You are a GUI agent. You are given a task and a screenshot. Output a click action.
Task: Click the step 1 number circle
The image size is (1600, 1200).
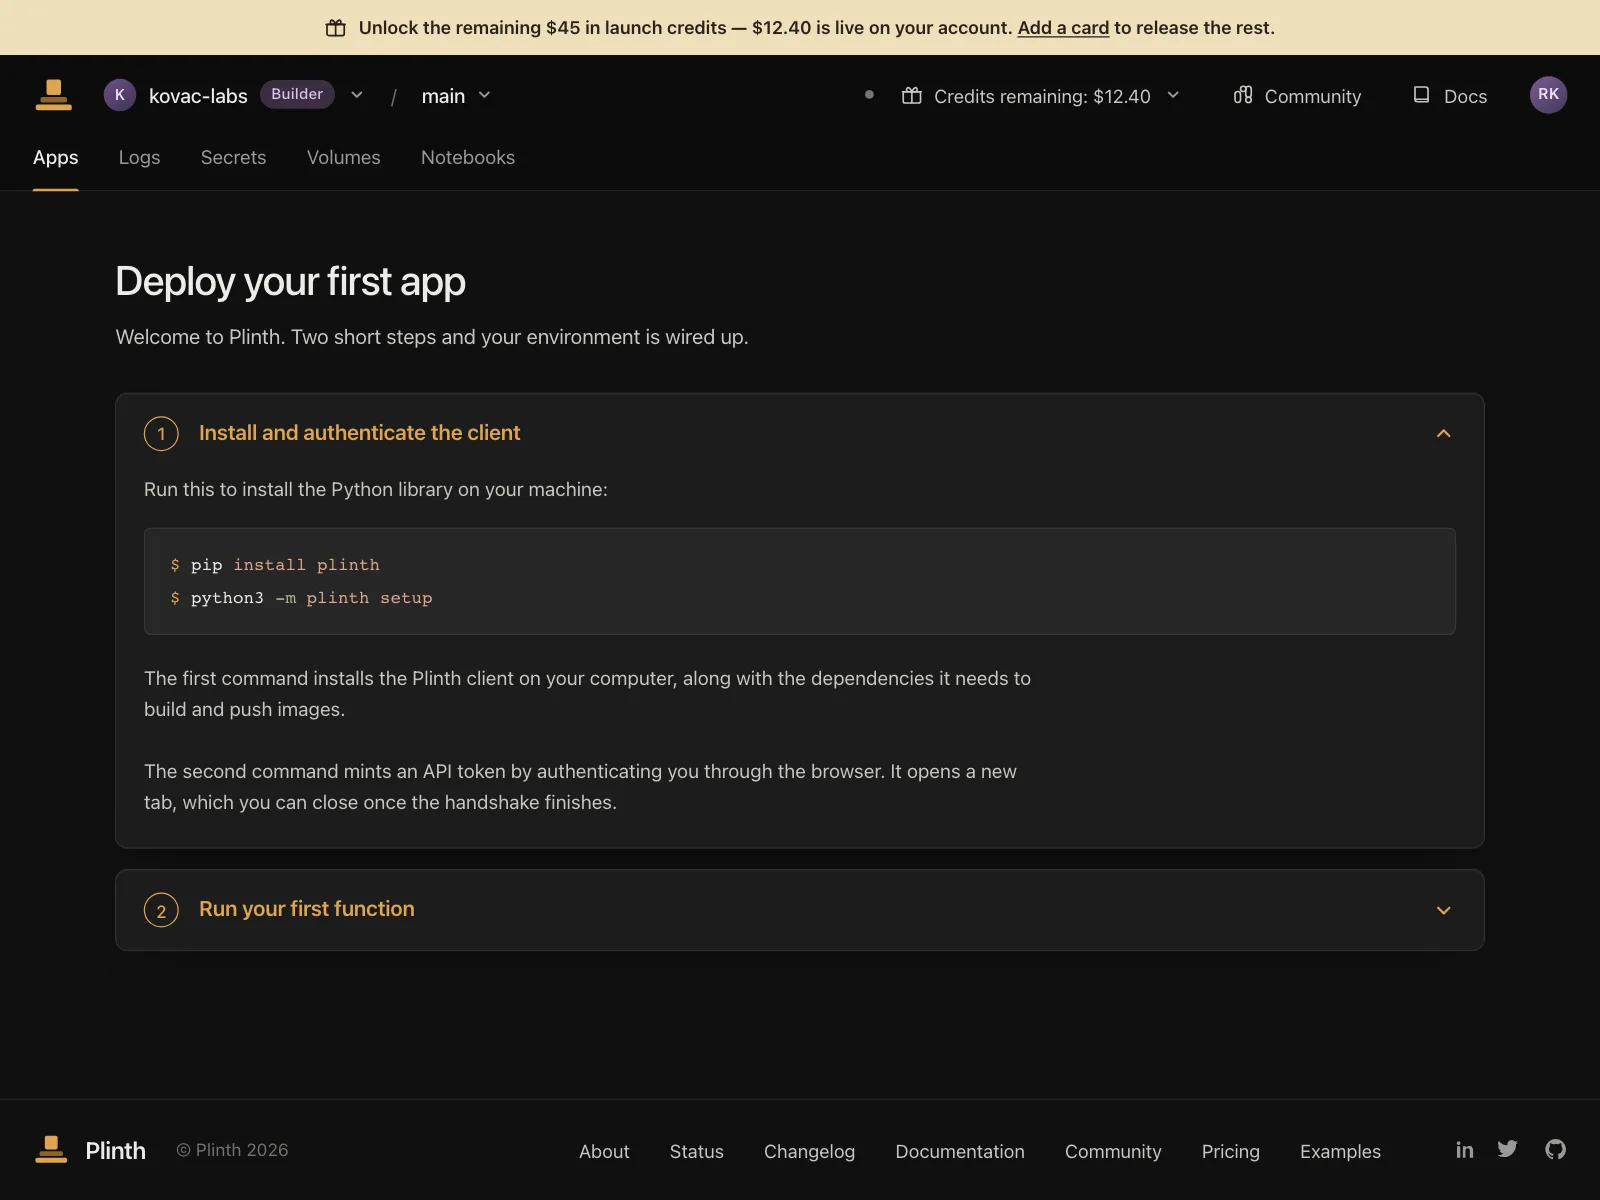(161, 434)
